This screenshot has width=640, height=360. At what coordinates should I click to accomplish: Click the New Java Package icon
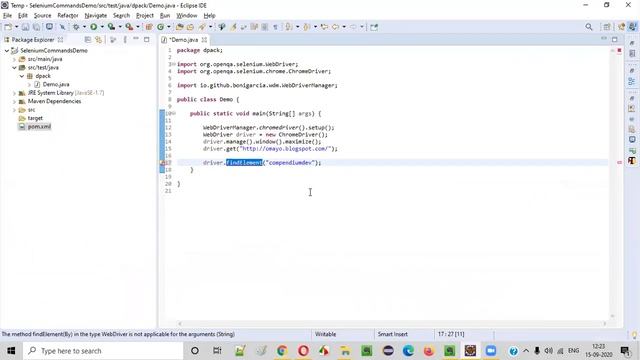(x=149, y=27)
